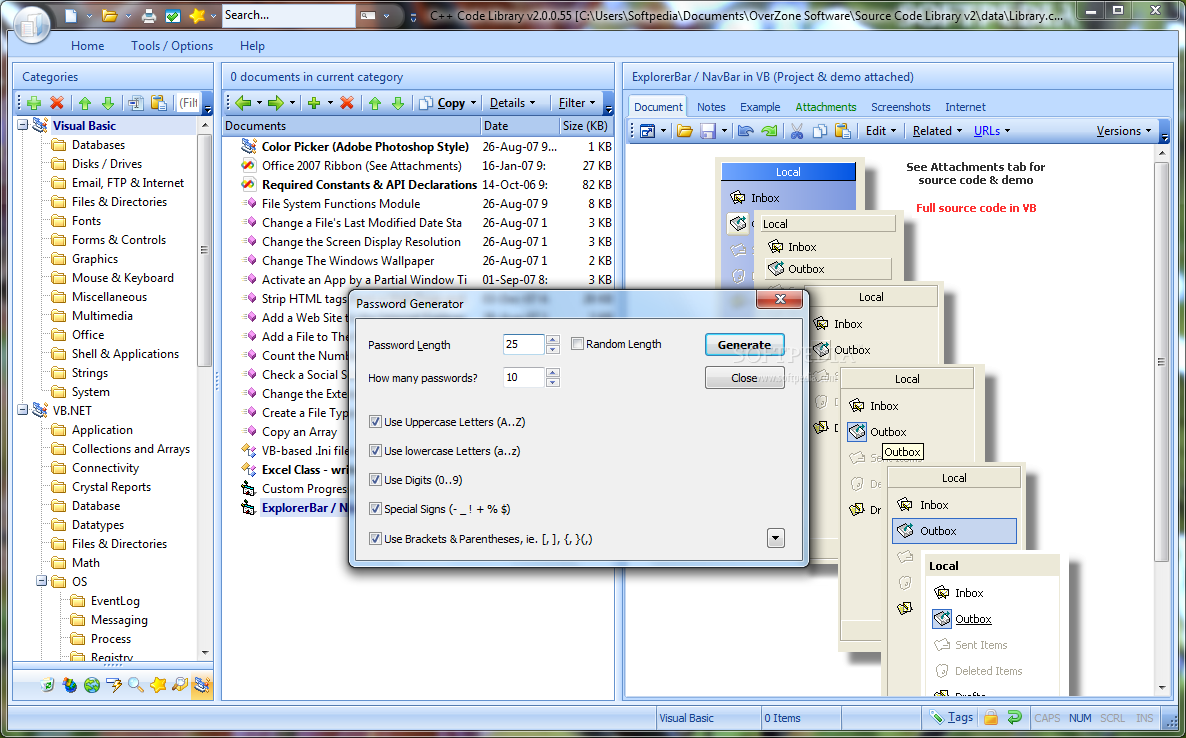The image size is (1186, 738).
Task: Add a category with the green plus icon
Action: tap(34, 103)
